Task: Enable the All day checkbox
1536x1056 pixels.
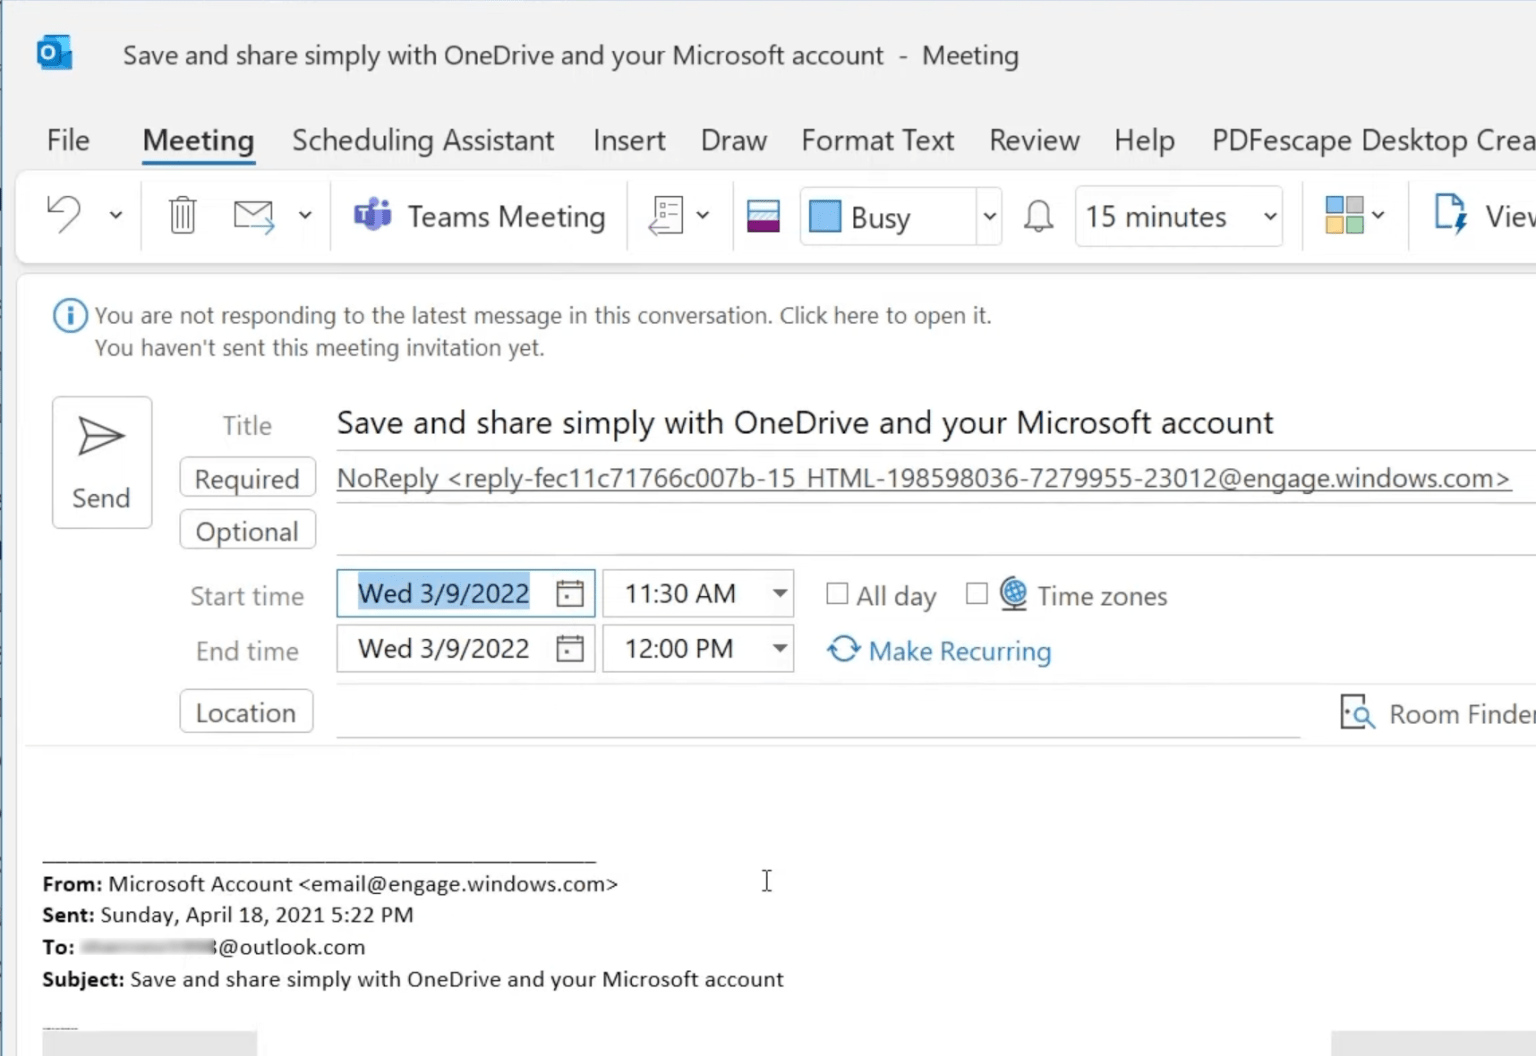Action: pos(837,593)
